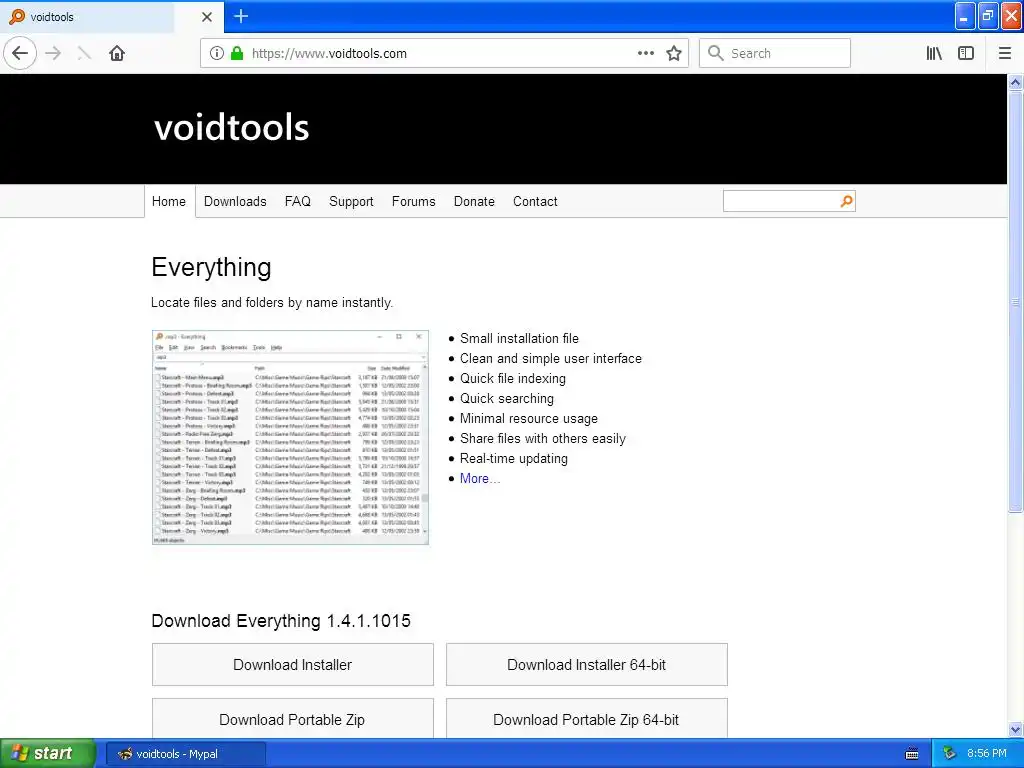The image size is (1024, 768).
Task: Enlarge the Everything screenshot thumbnail
Action: 291,438
